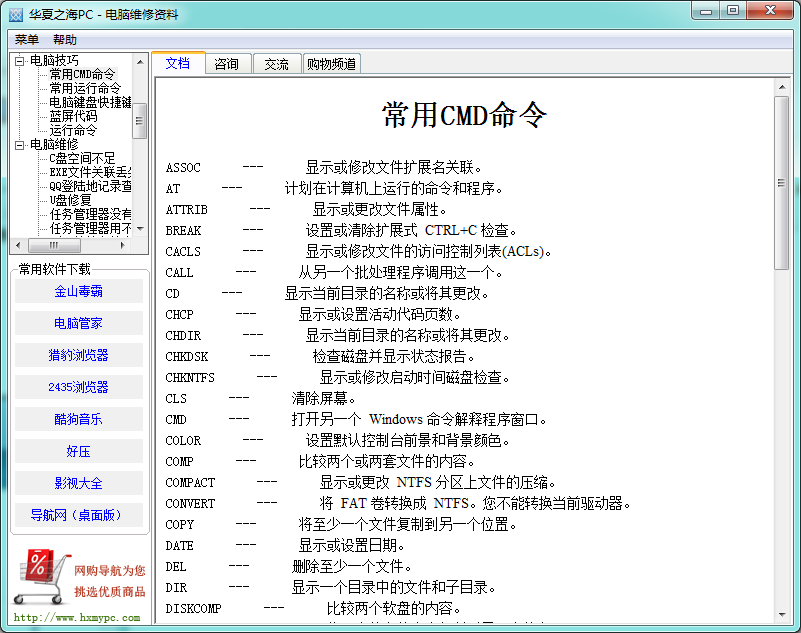Click the 导航网（桌面版） link

[x=79, y=515]
